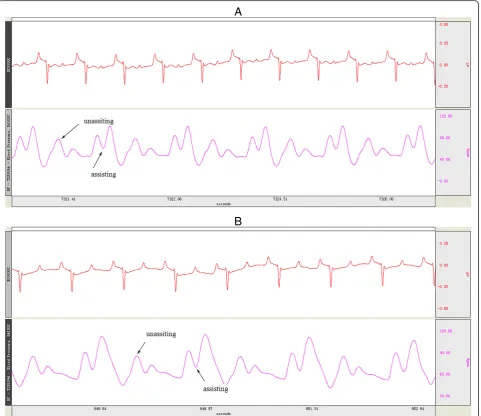Click the red ECG waveform in panel A
481x416 pixels.
click(x=223, y=66)
